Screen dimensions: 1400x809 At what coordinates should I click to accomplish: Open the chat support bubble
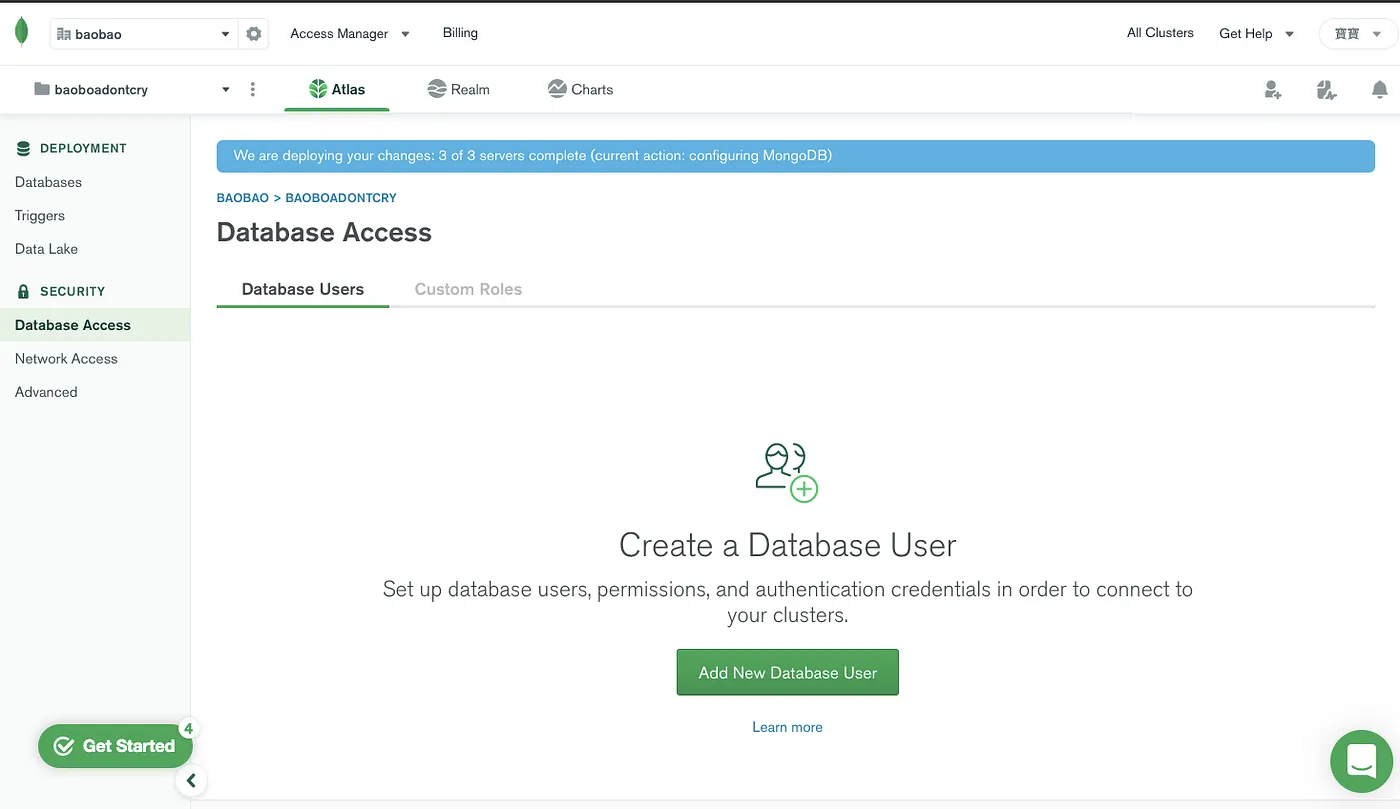pos(1362,761)
